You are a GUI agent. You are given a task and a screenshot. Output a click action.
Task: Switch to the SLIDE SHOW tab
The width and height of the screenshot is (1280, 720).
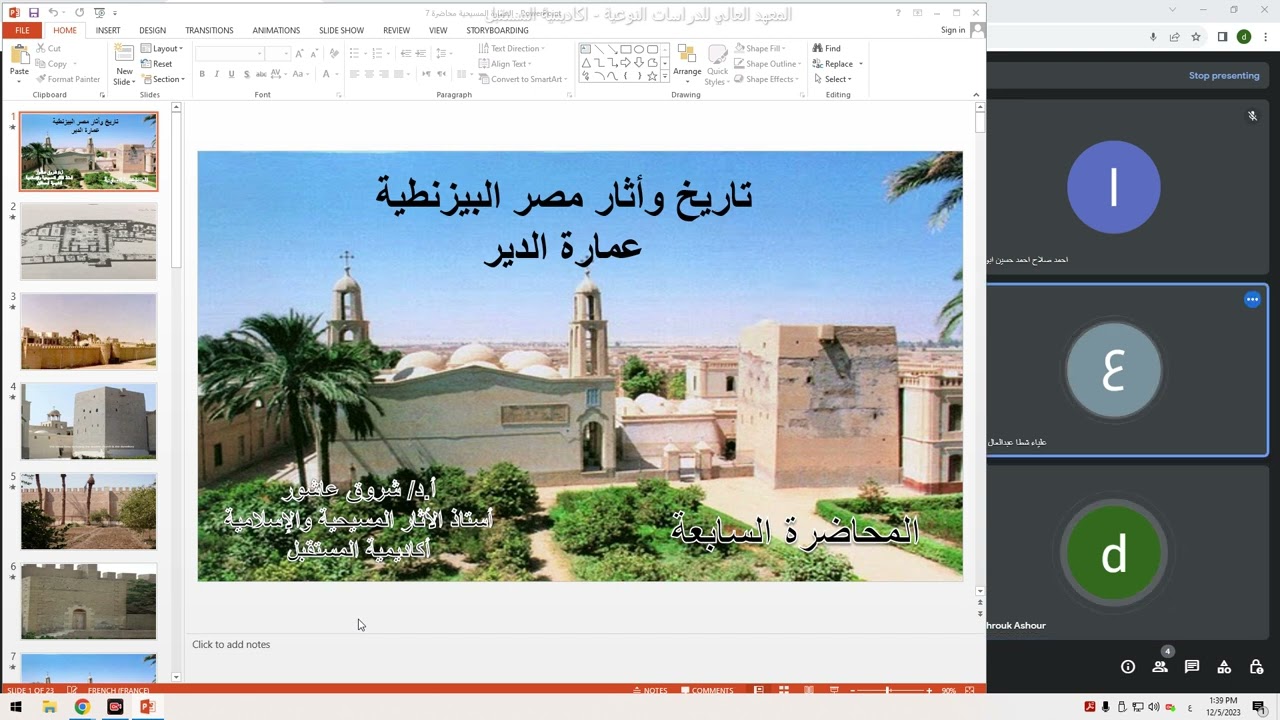(341, 30)
